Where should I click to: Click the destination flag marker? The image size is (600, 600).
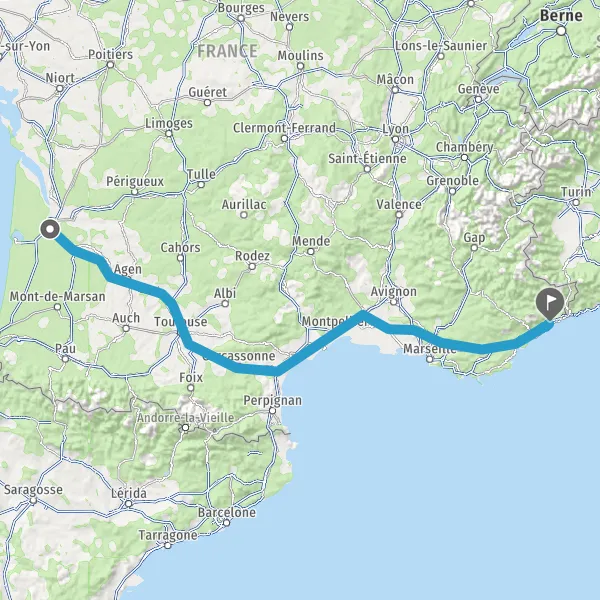click(x=550, y=304)
